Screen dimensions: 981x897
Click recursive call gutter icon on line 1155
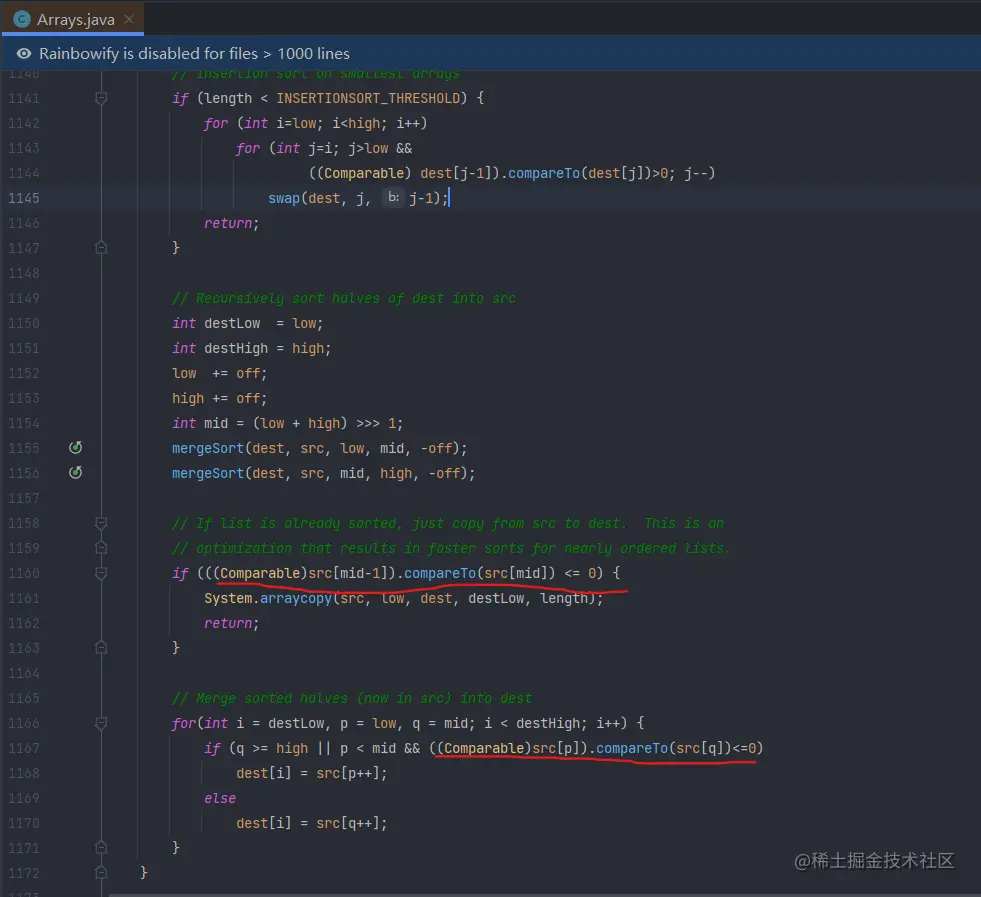coord(75,448)
